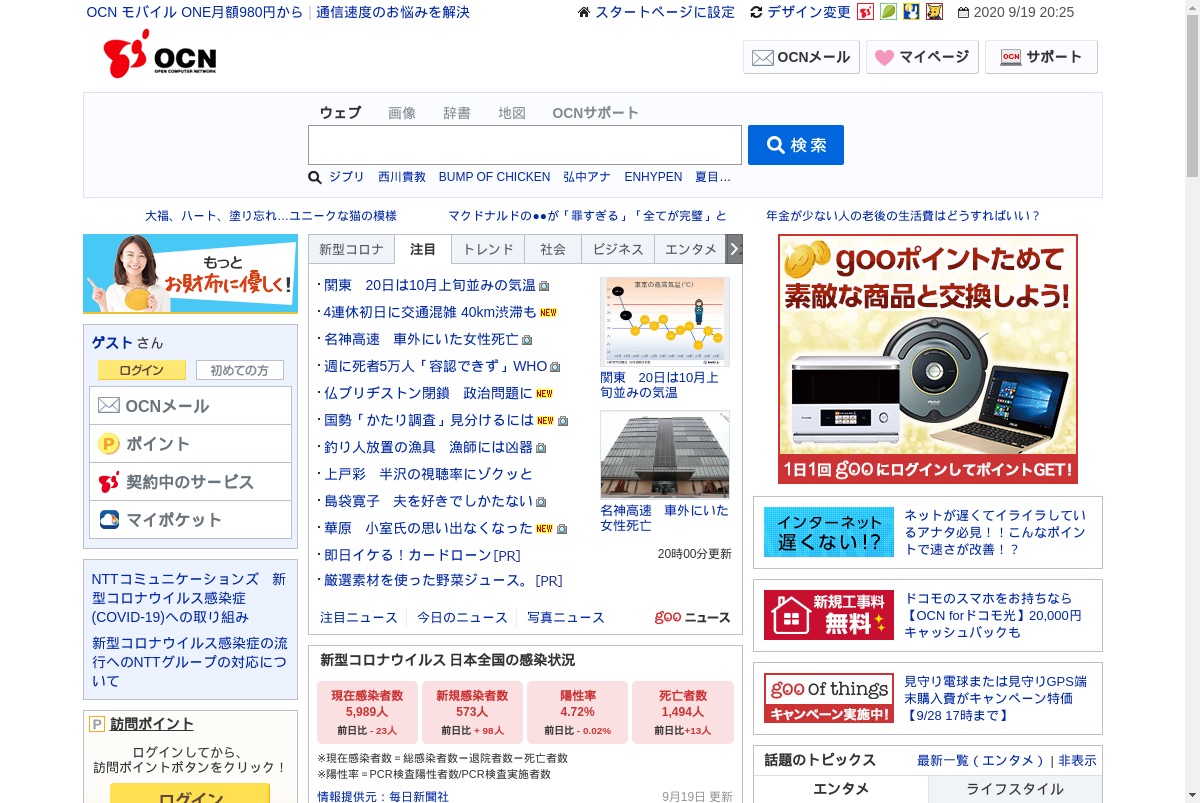The image size is (1200, 803).
Task: Select the blue rabbit design theme icon
Action: point(911,12)
